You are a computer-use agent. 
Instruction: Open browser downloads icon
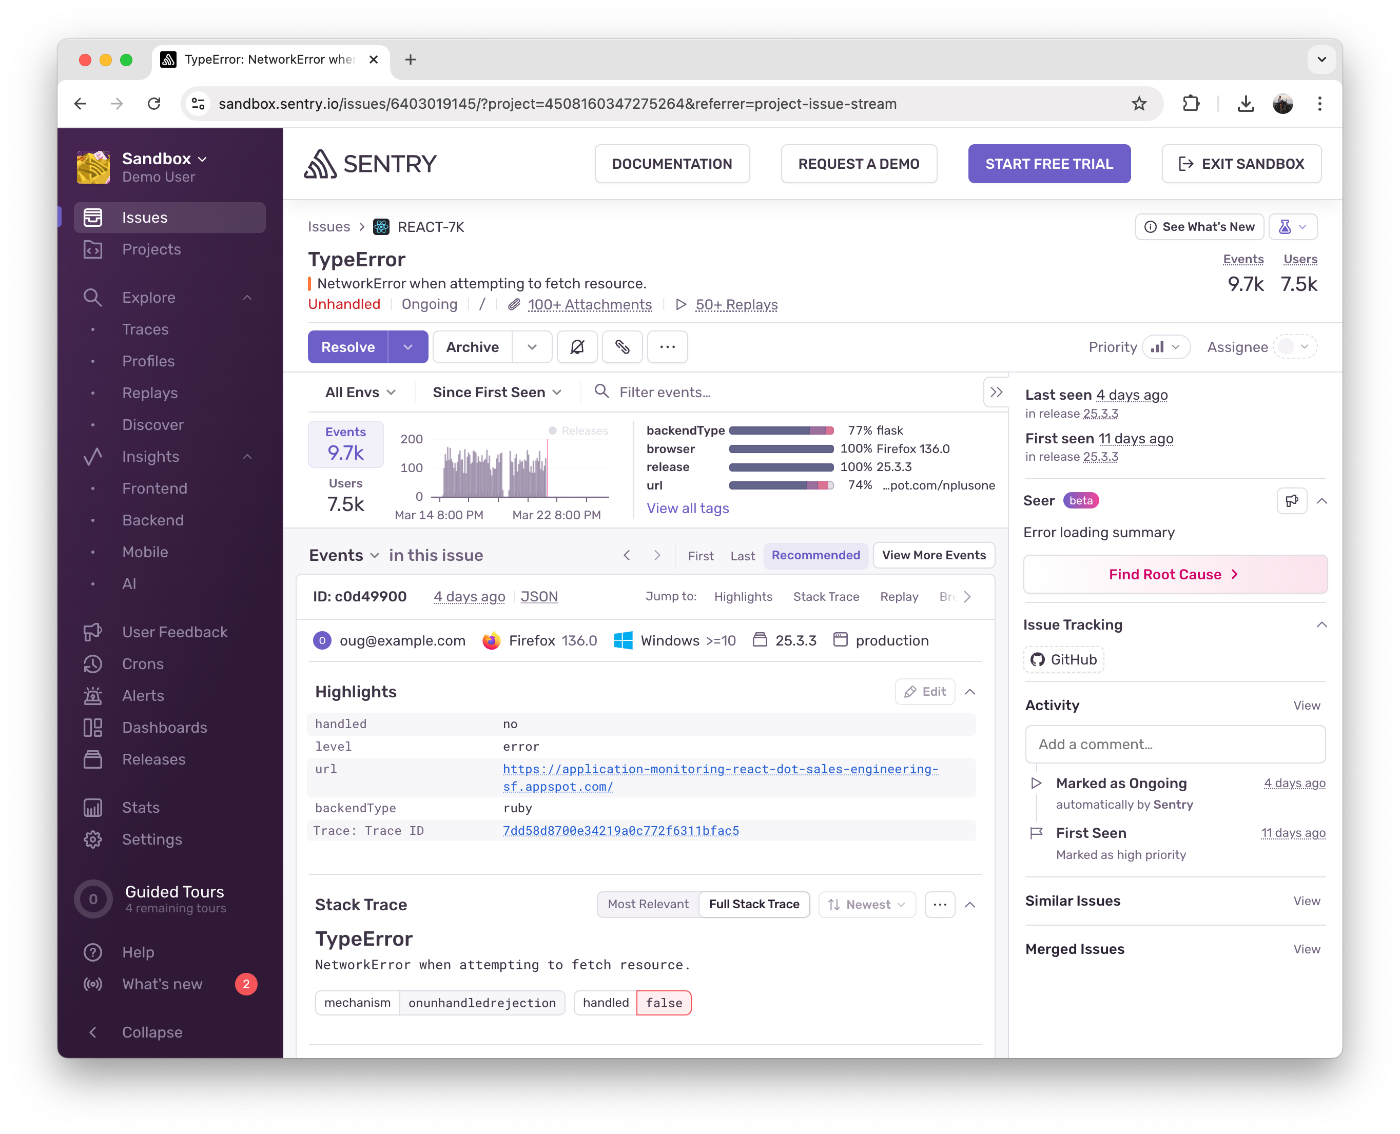click(1246, 104)
